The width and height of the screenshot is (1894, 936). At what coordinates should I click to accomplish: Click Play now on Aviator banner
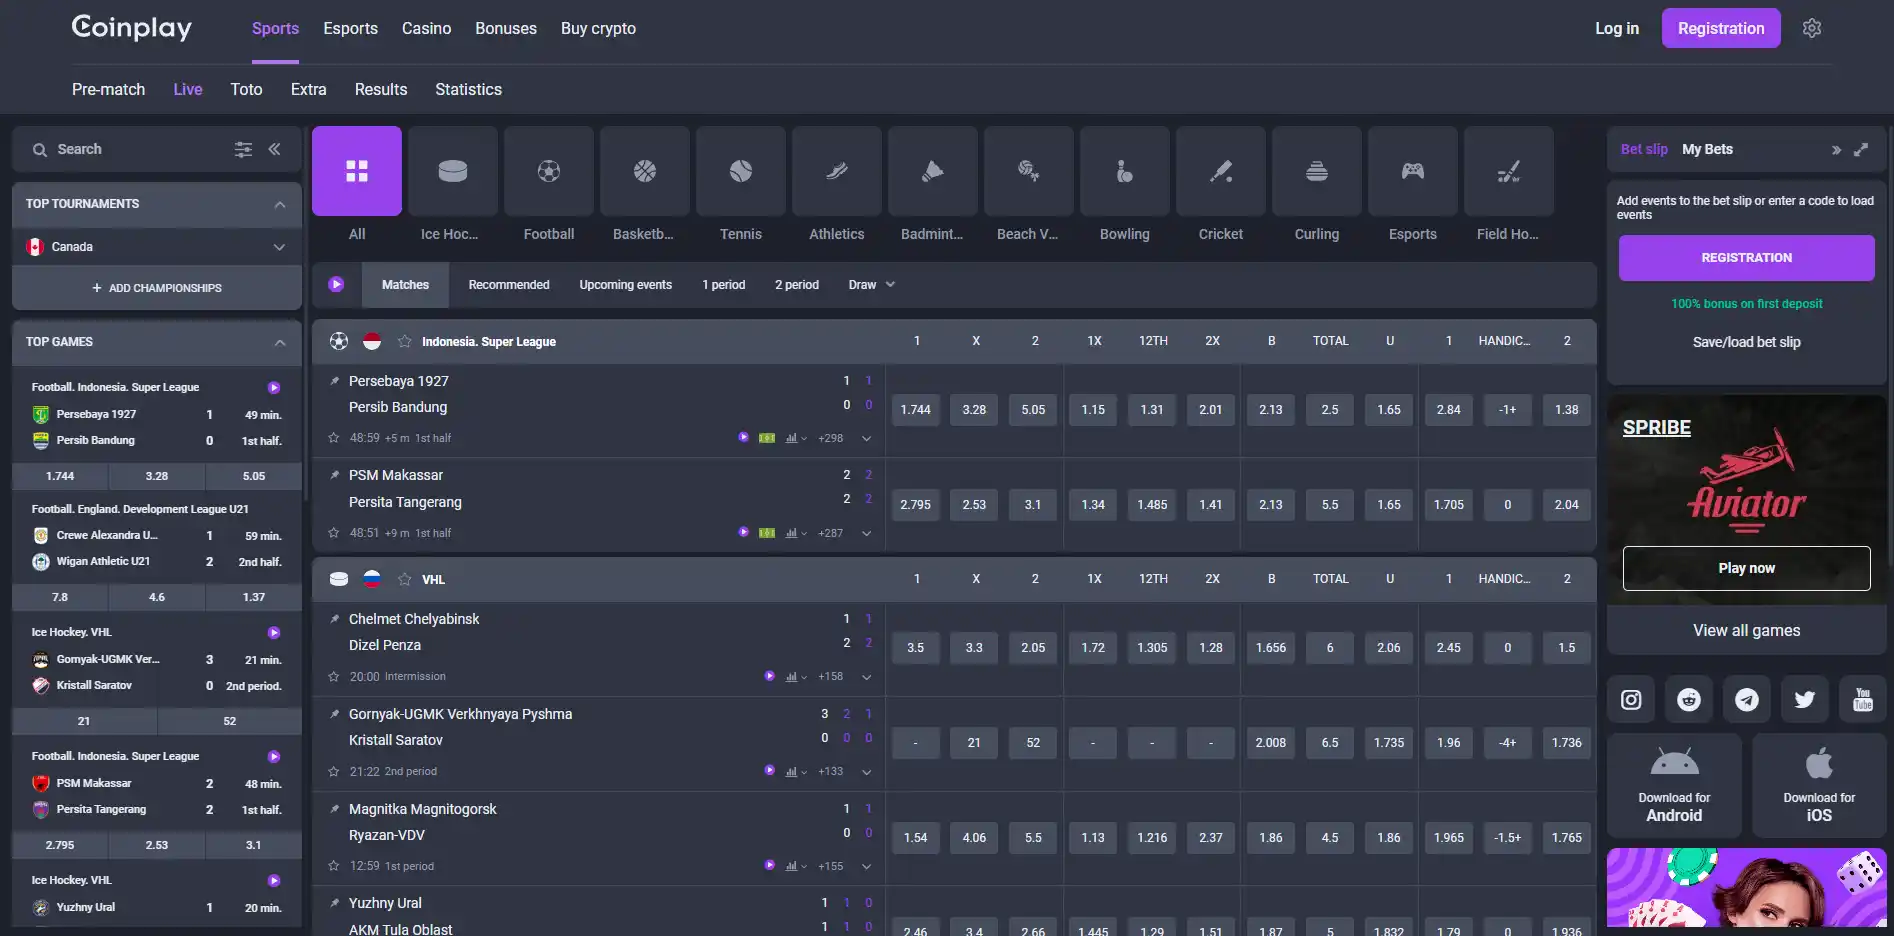pos(1747,568)
